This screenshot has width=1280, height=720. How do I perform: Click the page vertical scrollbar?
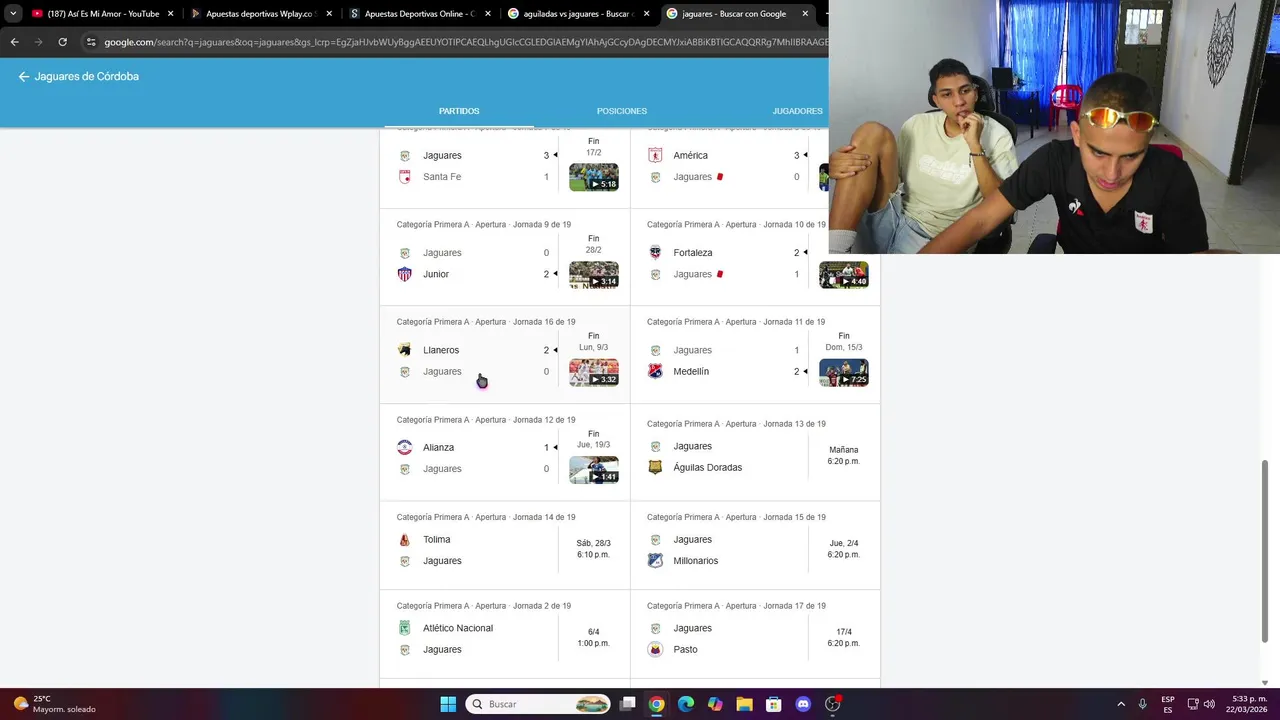(1265, 550)
